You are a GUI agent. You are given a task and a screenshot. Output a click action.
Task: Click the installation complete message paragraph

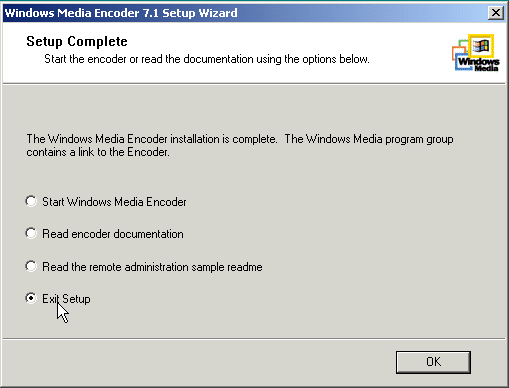(240, 145)
